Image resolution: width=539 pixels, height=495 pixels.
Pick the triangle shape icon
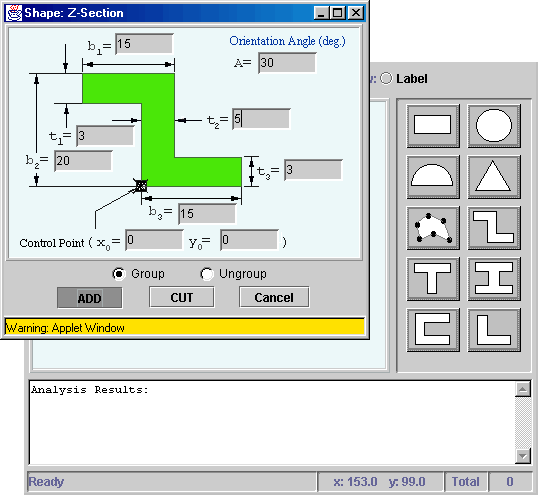point(494,177)
